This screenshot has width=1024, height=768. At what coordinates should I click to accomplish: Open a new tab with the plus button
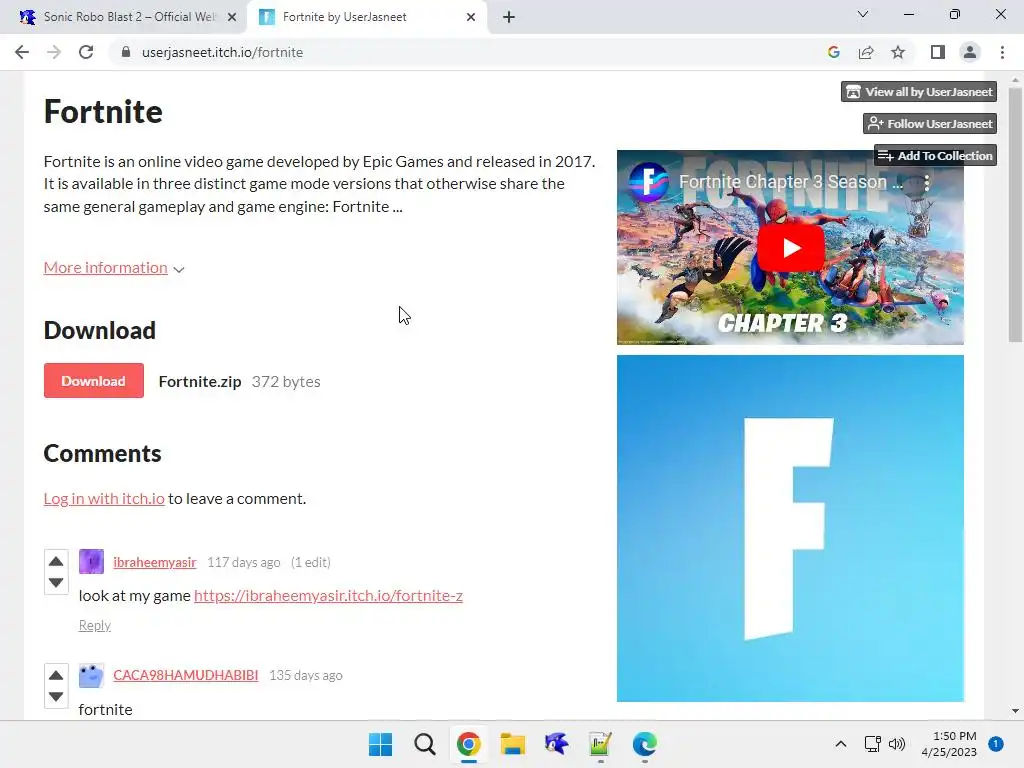coord(509,17)
